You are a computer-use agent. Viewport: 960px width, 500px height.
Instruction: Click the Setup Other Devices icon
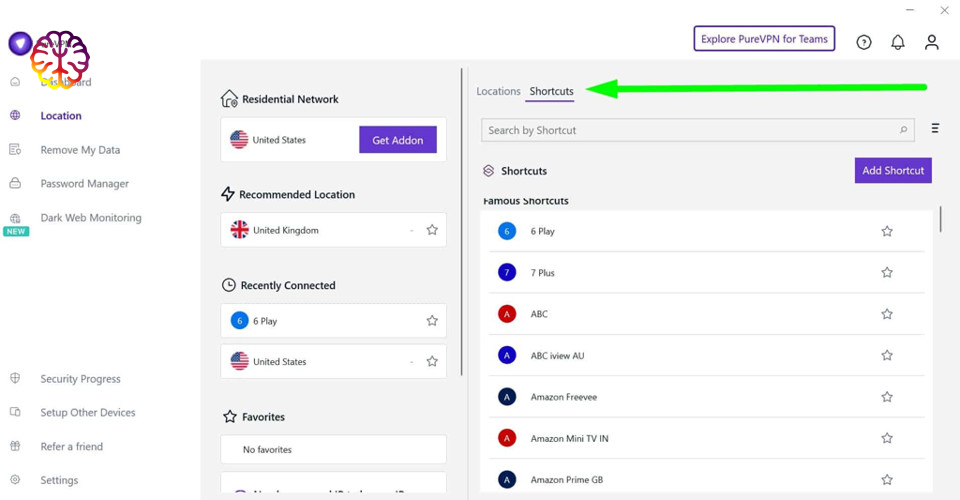coord(15,412)
